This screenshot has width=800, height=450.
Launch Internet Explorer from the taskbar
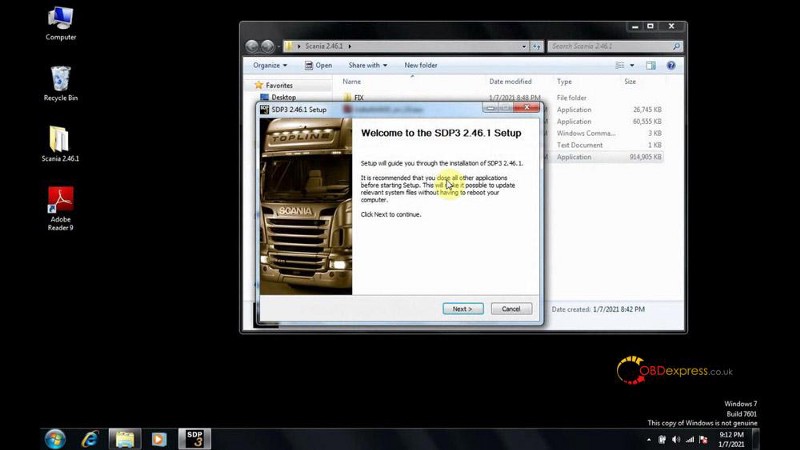point(90,439)
